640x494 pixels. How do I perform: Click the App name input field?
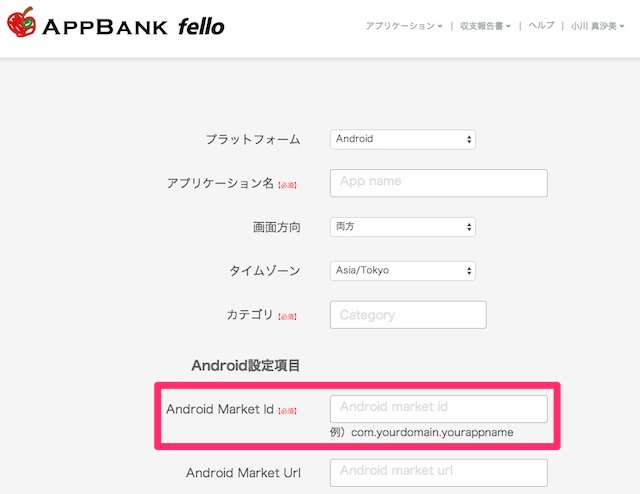438,183
